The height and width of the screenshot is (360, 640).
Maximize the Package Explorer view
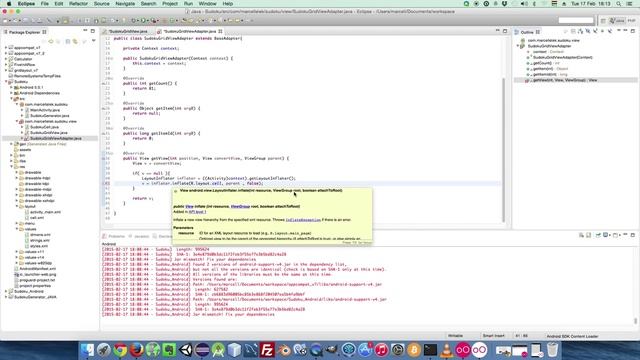tap(93, 31)
